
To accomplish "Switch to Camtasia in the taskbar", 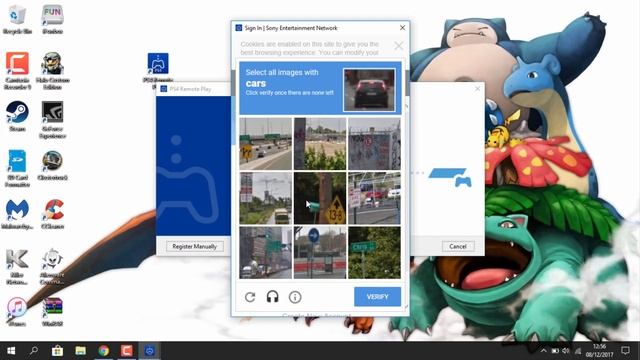I will click(x=127, y=351).
